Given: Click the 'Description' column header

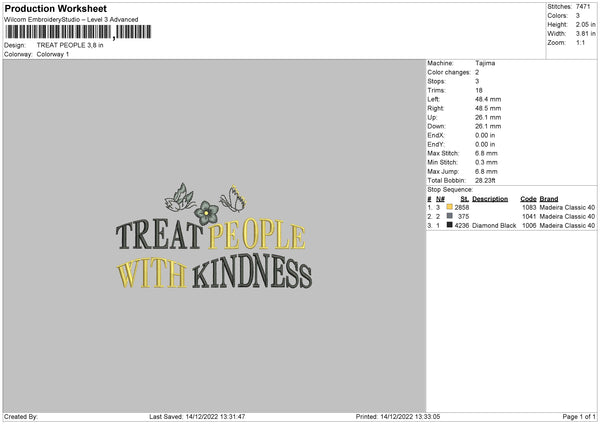Looking at the screenshot, I should coord(490,199).
